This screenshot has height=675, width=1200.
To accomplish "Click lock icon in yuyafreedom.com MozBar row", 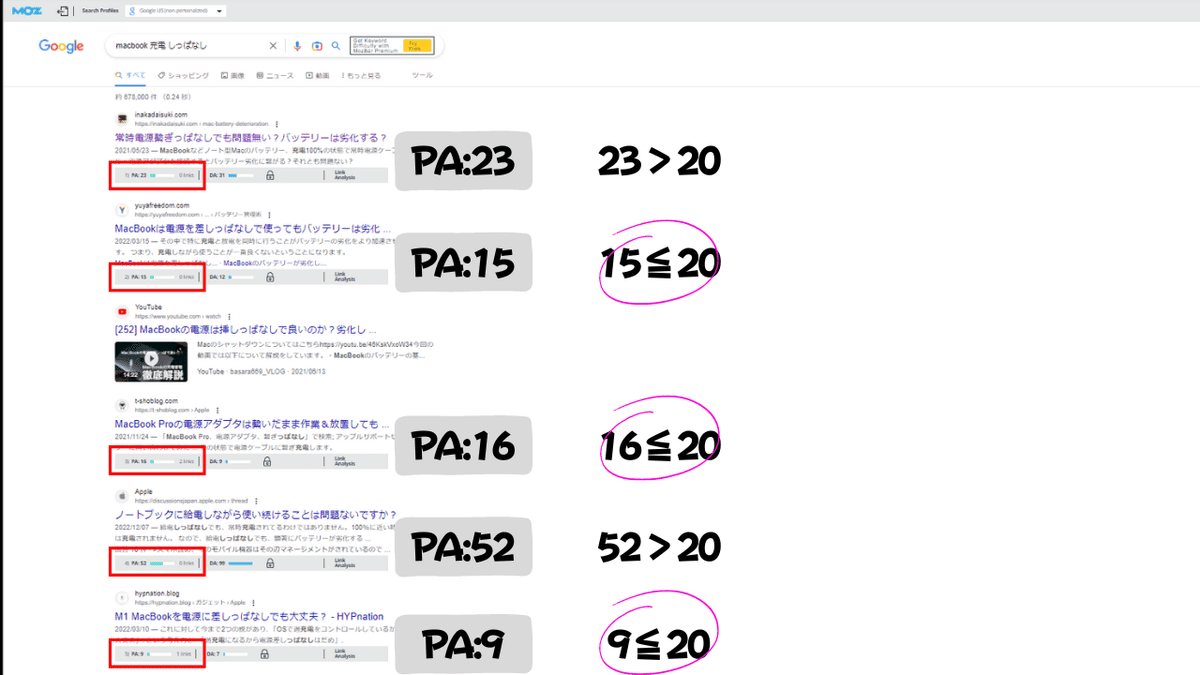I will pos(269,277).
